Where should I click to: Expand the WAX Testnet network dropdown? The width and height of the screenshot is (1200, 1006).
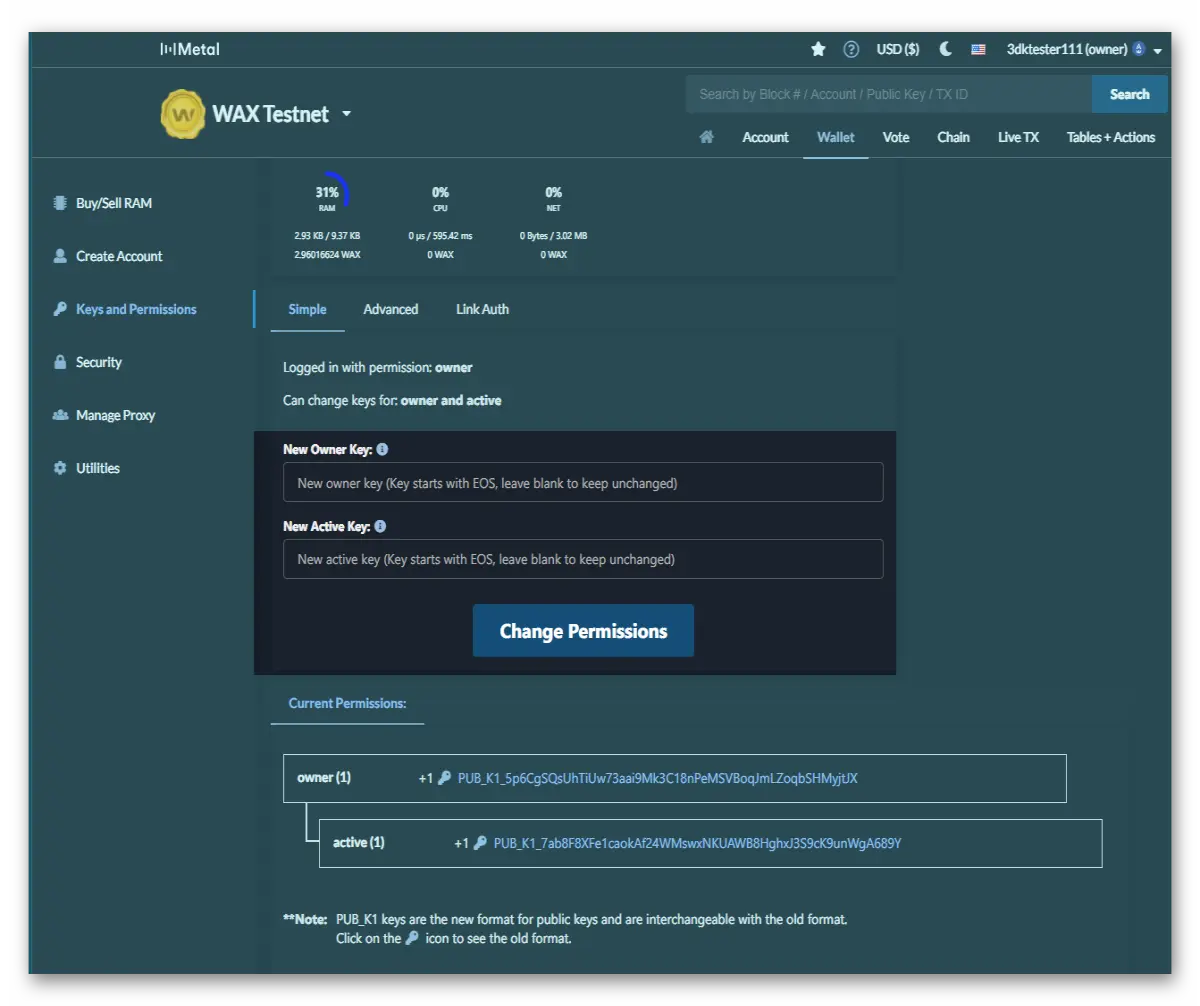346,114
